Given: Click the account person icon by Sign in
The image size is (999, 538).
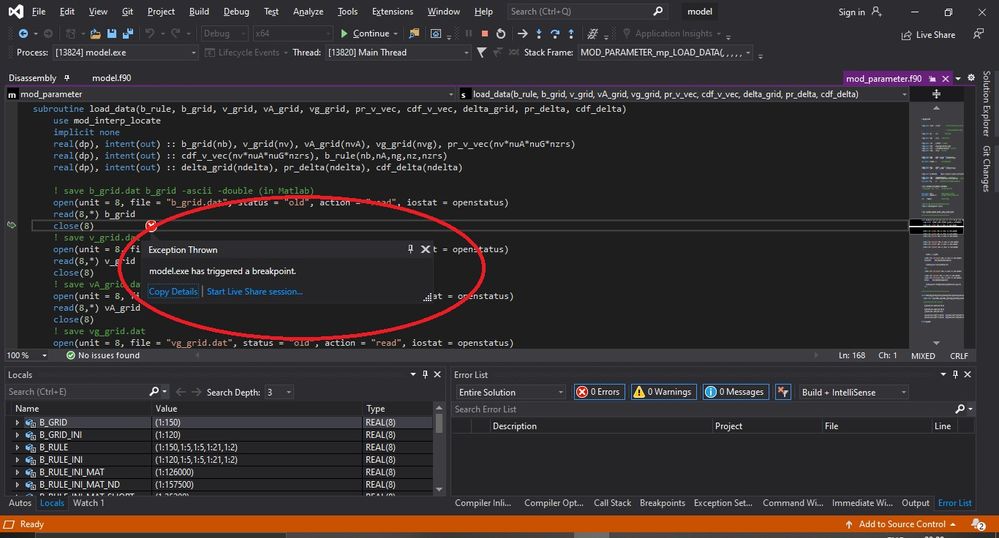Looking at the screenshot, I should tap(877, 11).
